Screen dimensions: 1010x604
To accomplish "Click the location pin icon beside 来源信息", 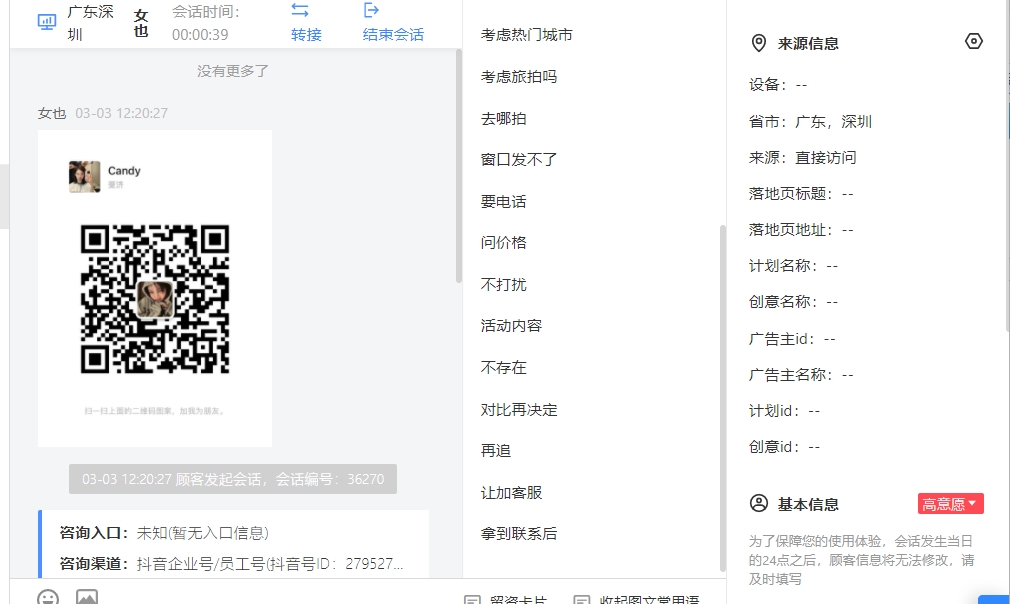I will pyautogui.click(x=759, y=43).
